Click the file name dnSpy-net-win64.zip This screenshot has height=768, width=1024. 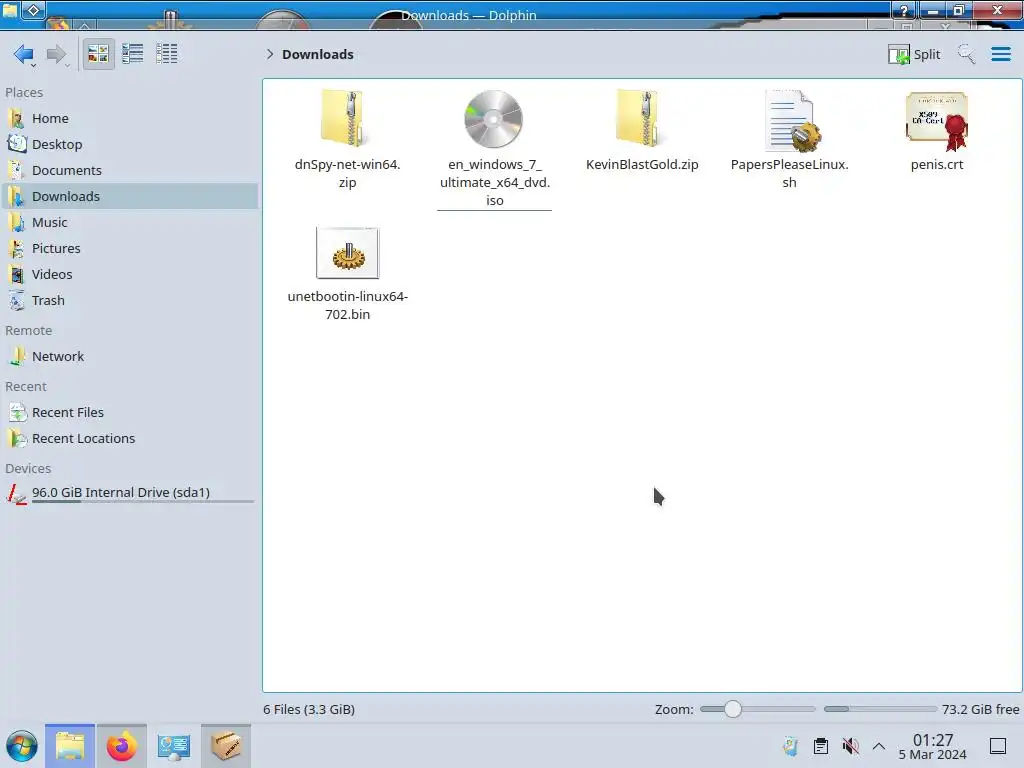[347, 174]
